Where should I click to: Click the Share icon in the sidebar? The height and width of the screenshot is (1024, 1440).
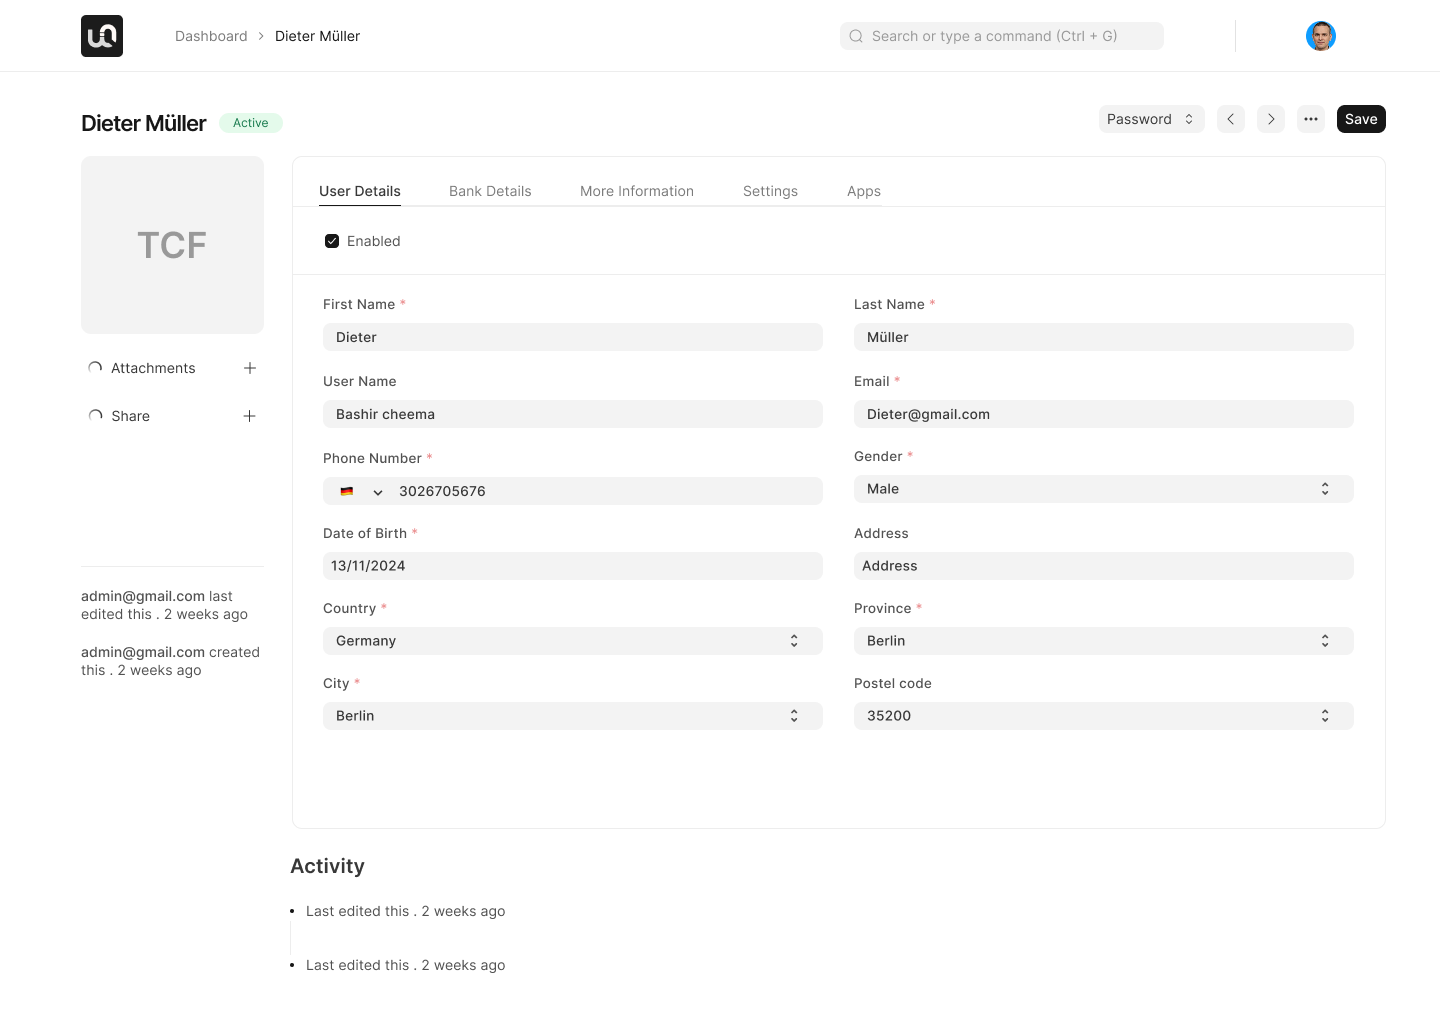coord(95,416)
